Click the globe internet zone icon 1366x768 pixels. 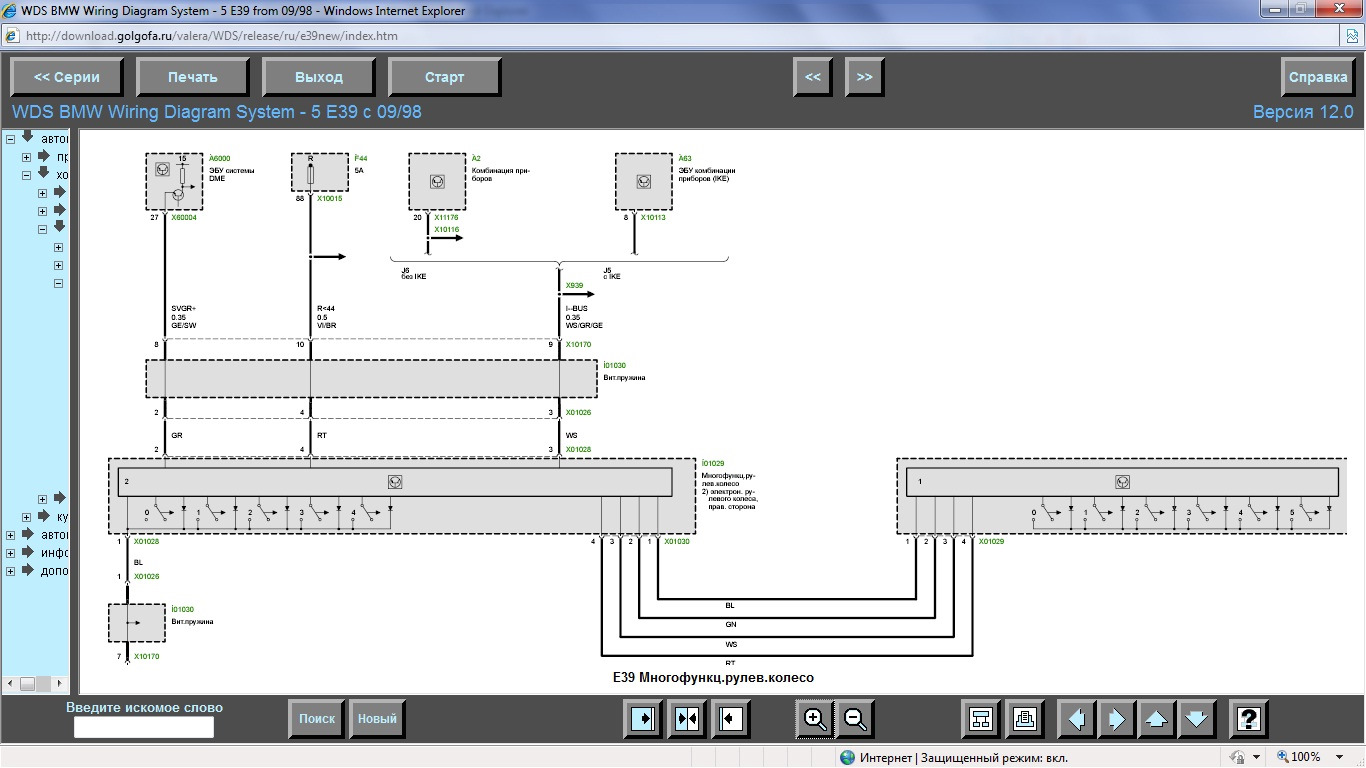pyautogui.click(x=848, y=758)
